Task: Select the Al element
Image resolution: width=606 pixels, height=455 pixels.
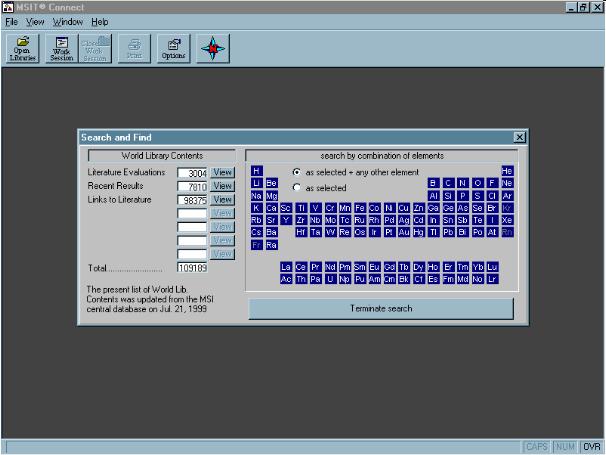Action: [433, 196]
